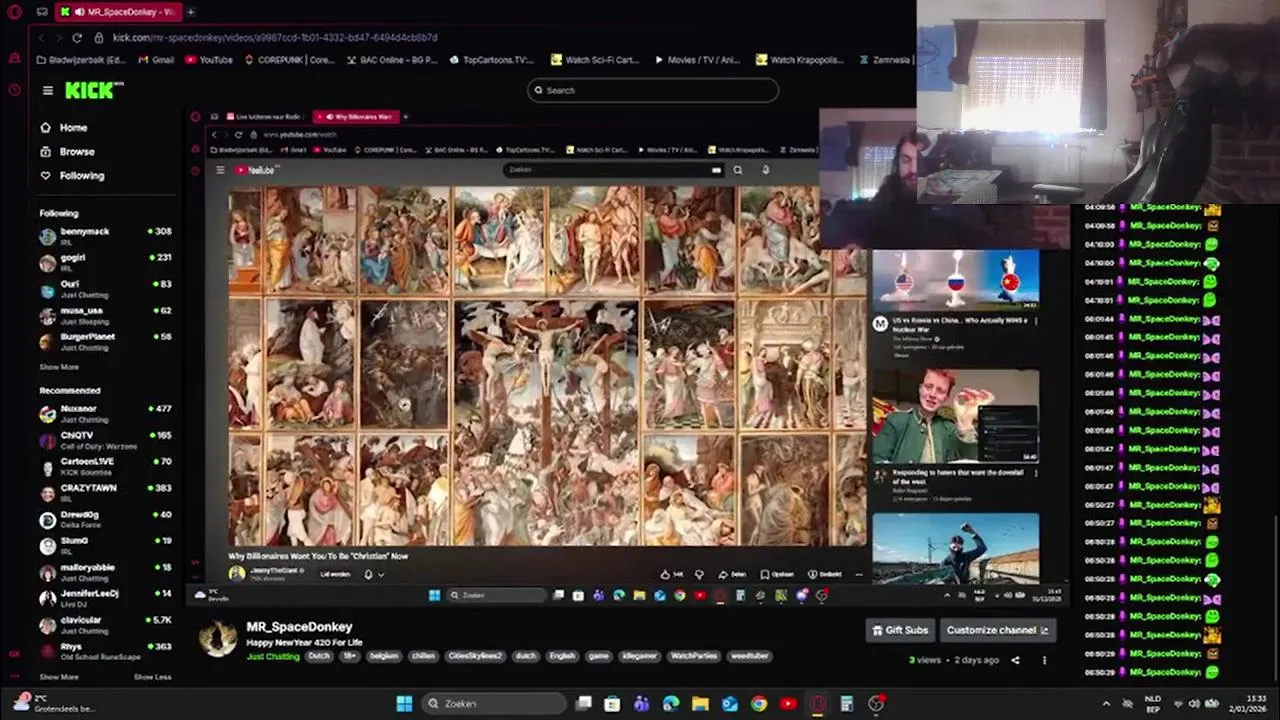This screenshot has height=720, width=1280.
Task: Click the Zoeken taskbar search box
Action: point(492,704)
